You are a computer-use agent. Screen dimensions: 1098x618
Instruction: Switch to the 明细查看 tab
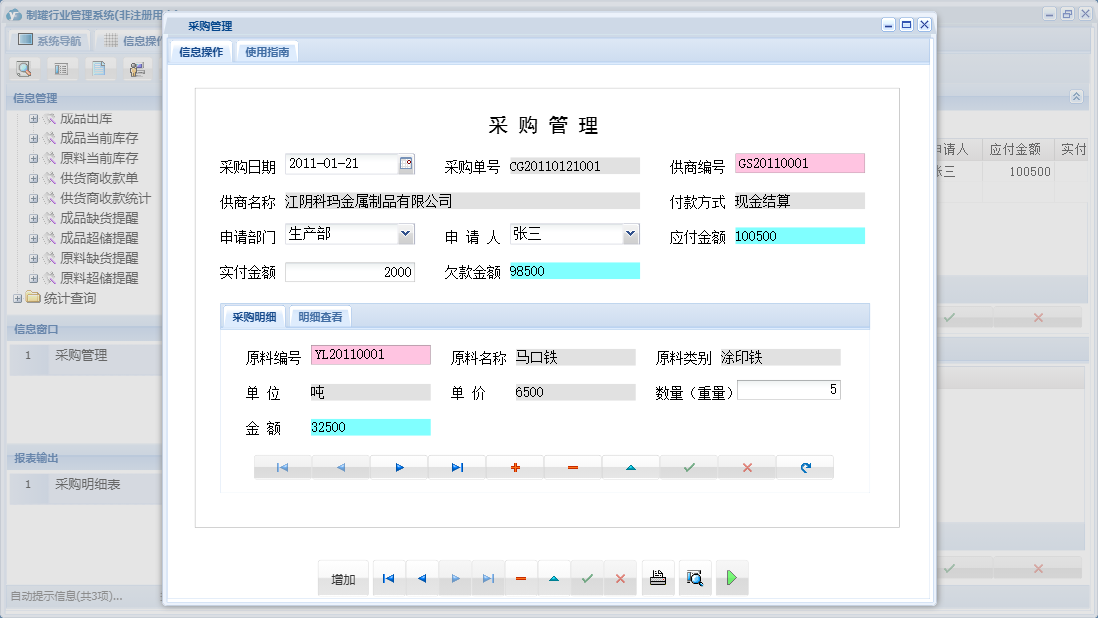(318, 316)
